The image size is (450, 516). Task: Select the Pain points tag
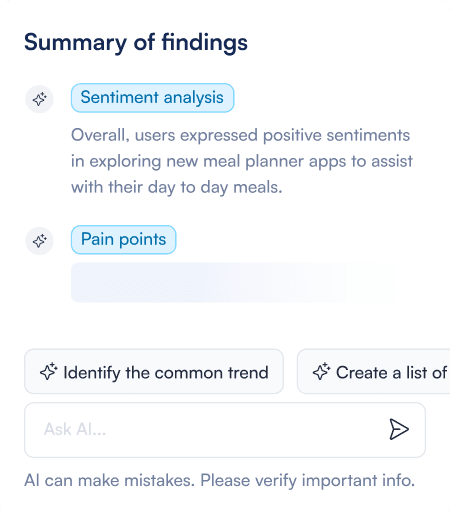coord(123,240)
